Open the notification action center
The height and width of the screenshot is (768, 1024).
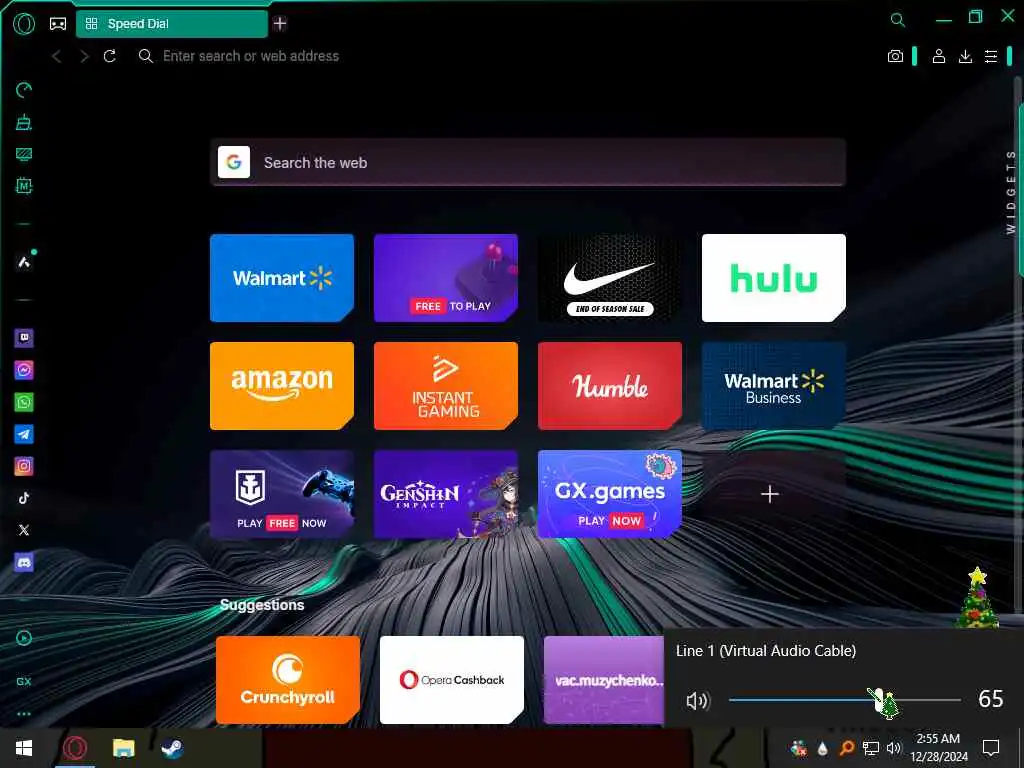tap(991, 748)
